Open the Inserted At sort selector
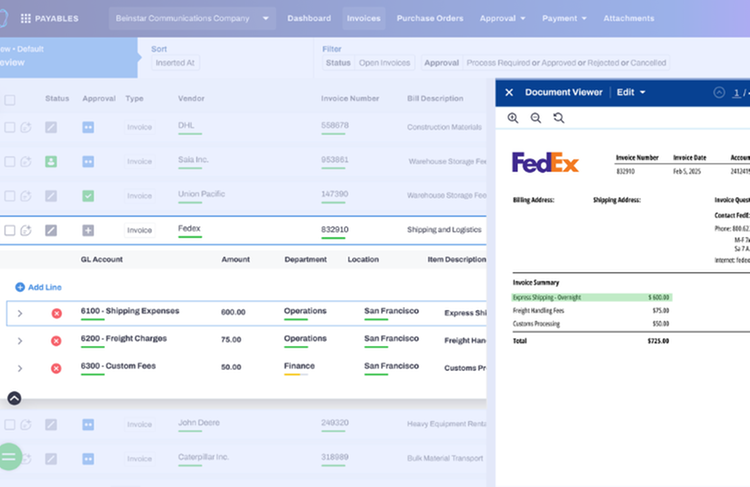This screenshot has height=487, width=750. pos(175,63)
